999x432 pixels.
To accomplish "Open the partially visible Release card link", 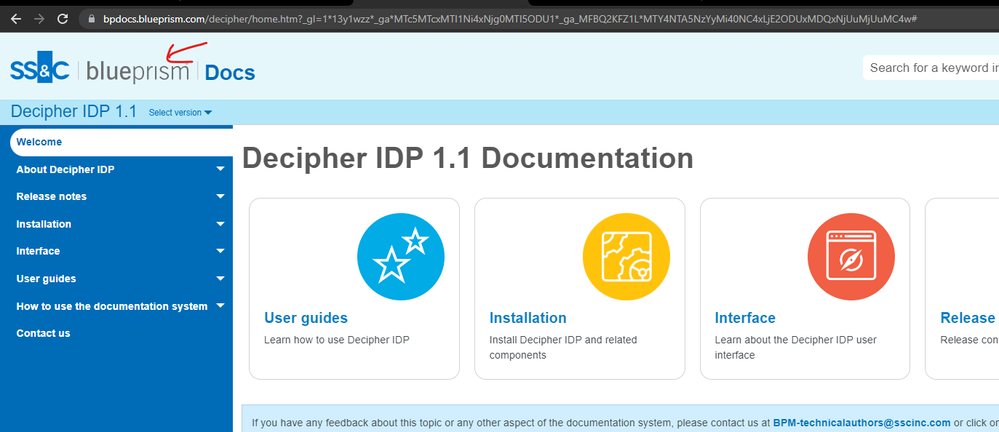I will tap(968, 317).
